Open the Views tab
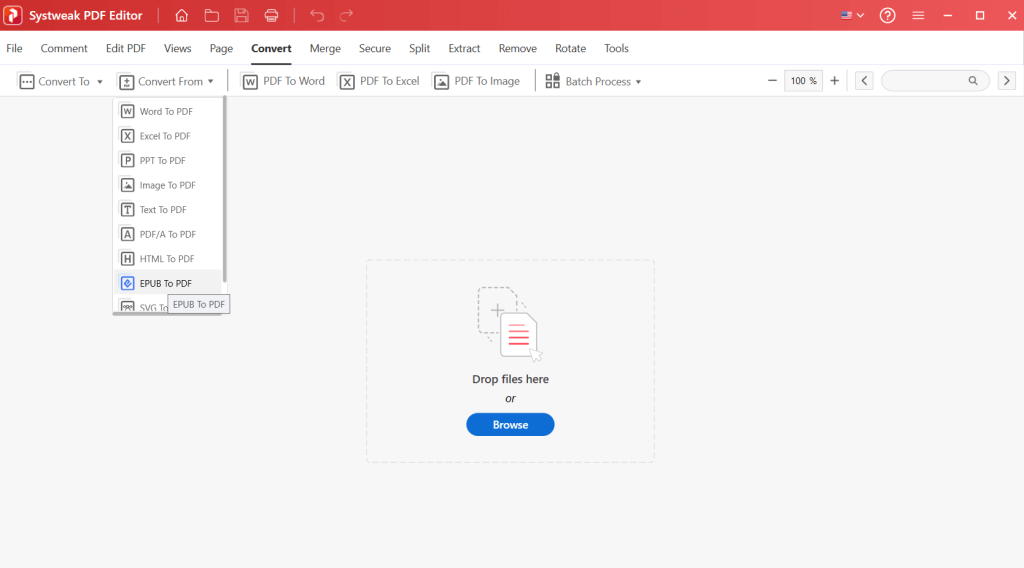1024x568 pixels. (178, 48)
